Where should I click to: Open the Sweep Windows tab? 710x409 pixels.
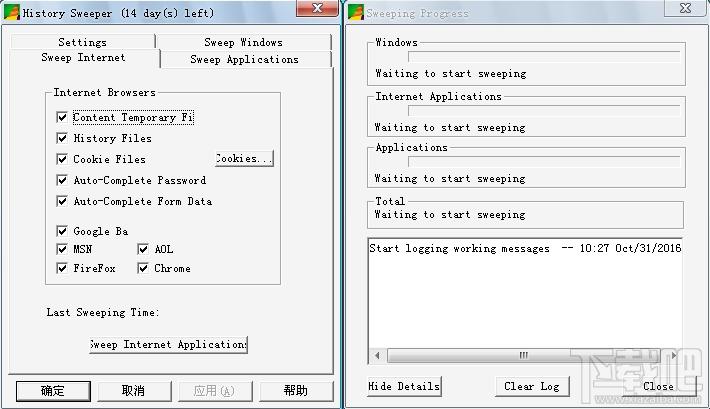pos(244,42)
